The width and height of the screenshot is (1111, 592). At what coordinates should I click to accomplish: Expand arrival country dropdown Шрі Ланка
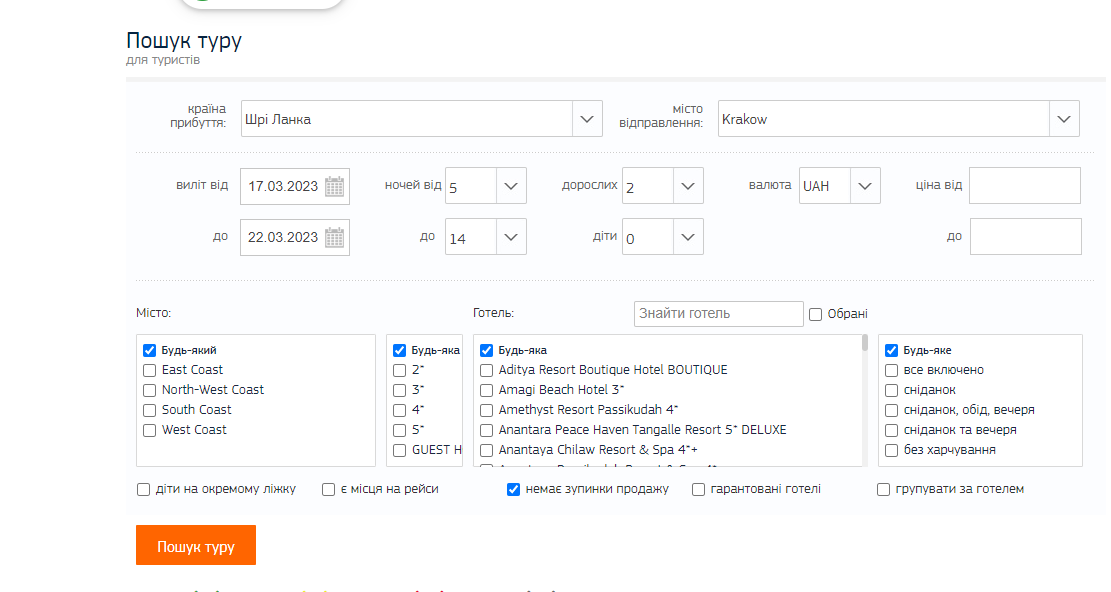tap(587, 119)
